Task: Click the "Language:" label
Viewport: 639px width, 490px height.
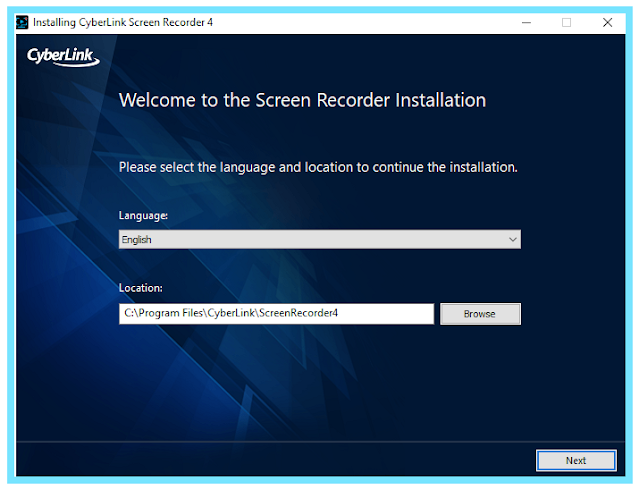Action: [x=143, y=216]
